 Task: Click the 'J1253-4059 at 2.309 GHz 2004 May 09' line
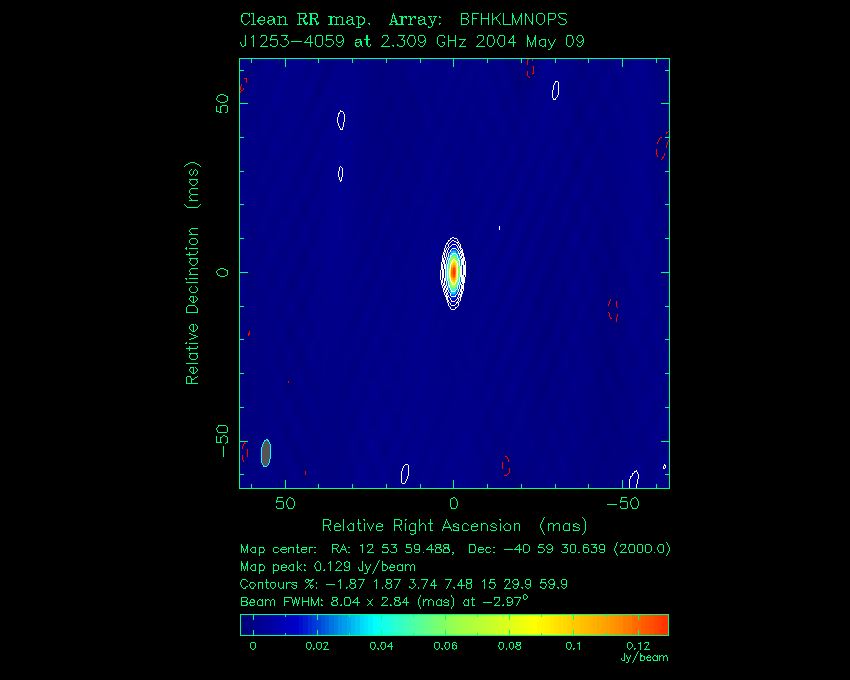412,42
